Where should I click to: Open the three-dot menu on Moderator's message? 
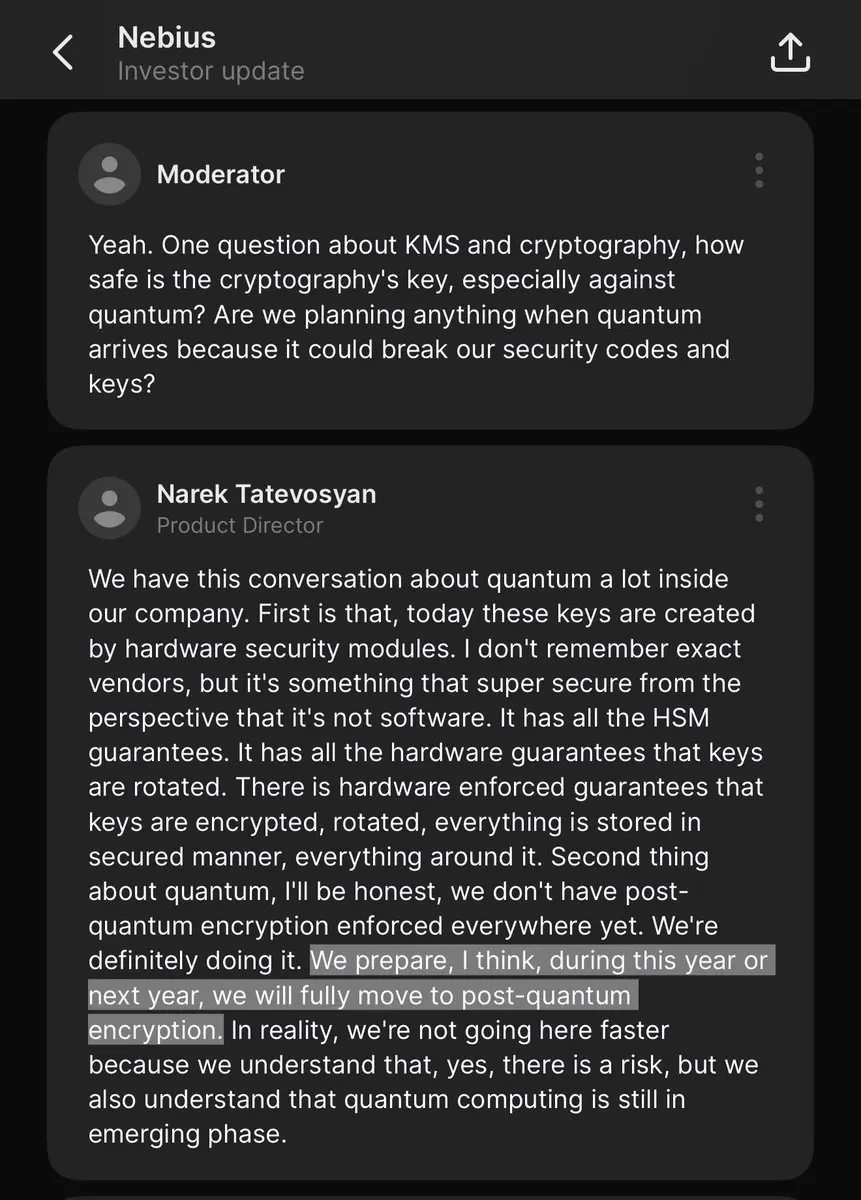759,171
